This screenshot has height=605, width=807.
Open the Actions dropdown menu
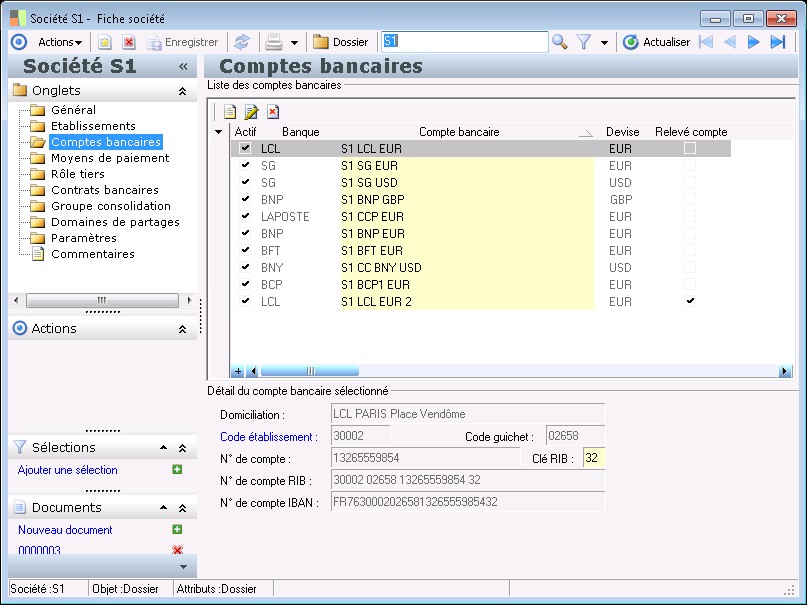[60, 42]
